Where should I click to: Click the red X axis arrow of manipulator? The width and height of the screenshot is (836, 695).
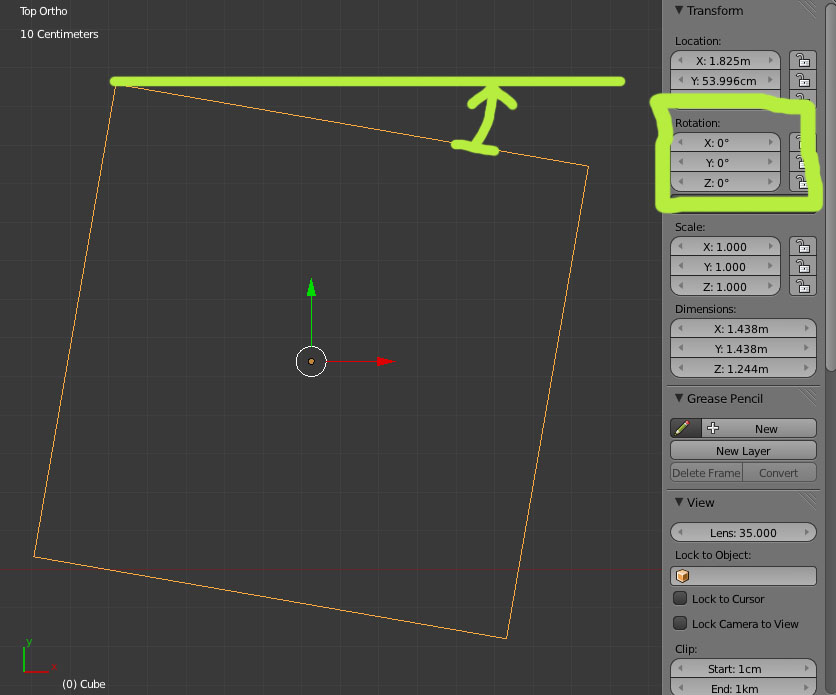[x=386, y=361]
